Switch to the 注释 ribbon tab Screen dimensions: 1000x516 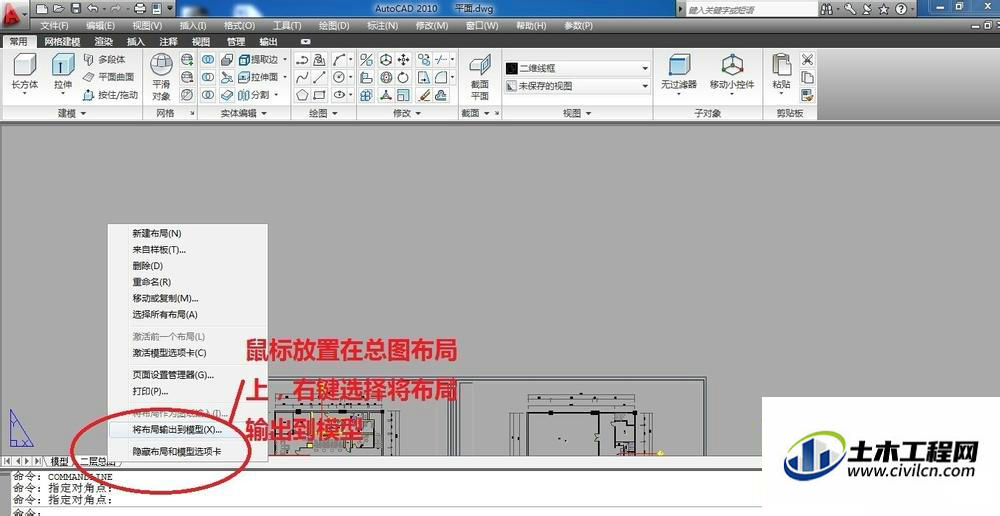[x=168, y=41]
